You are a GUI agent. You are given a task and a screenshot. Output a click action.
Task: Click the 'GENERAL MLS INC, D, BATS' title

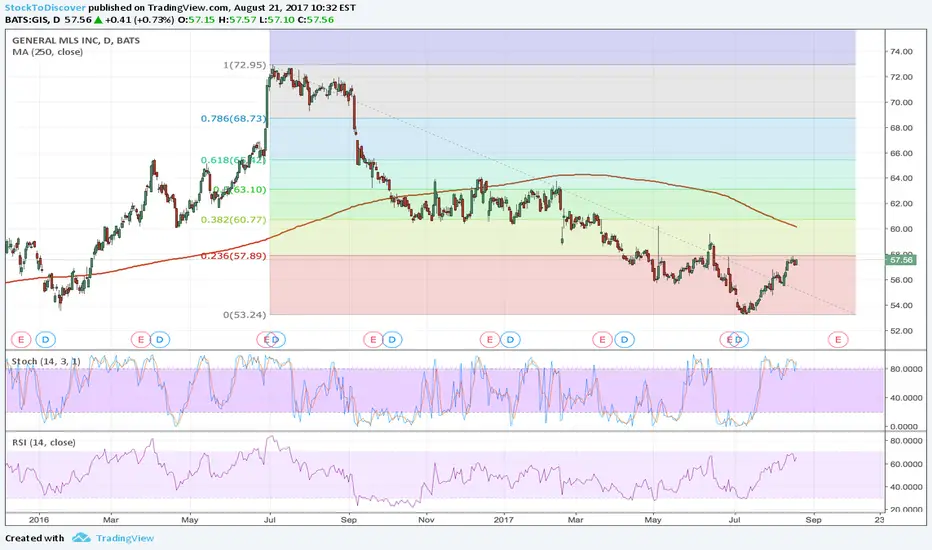(x=76, y=40)
